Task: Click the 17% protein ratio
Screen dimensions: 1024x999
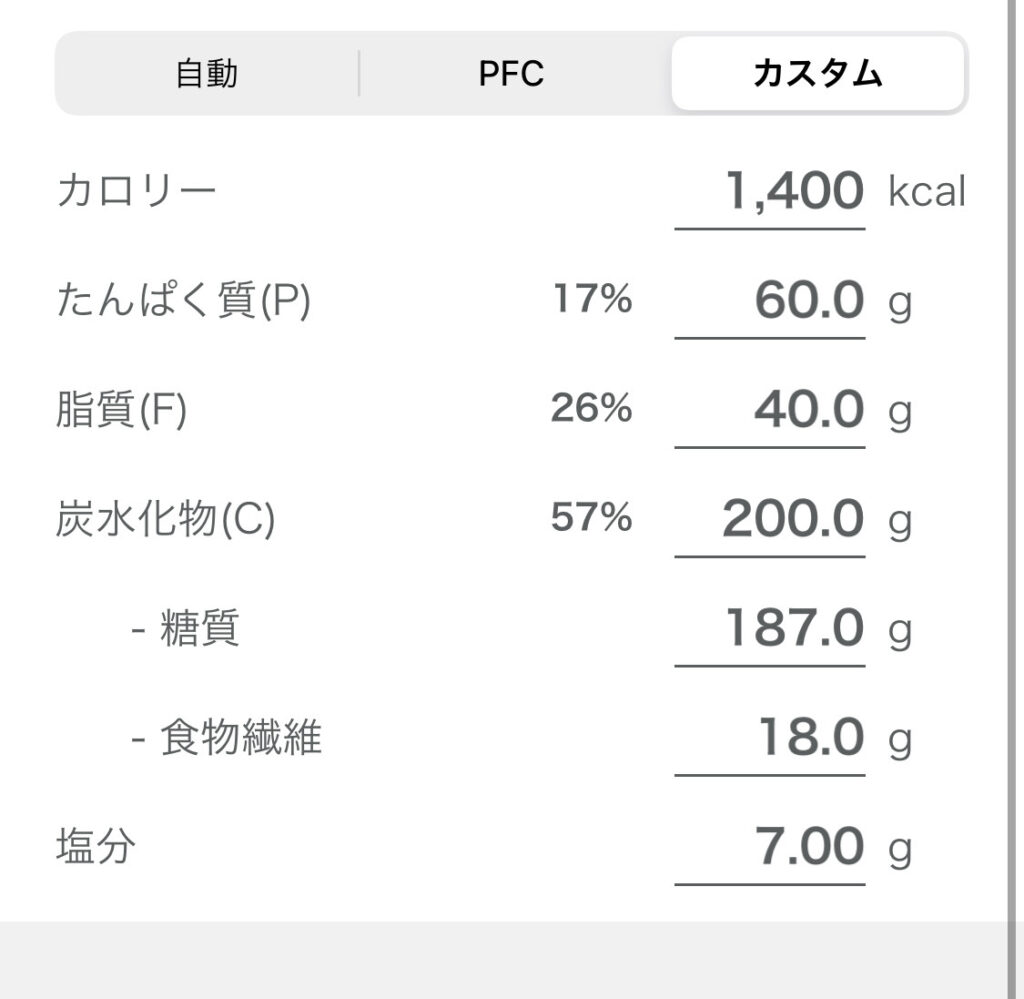Action: pyautogui.click(x=591, y=299)
